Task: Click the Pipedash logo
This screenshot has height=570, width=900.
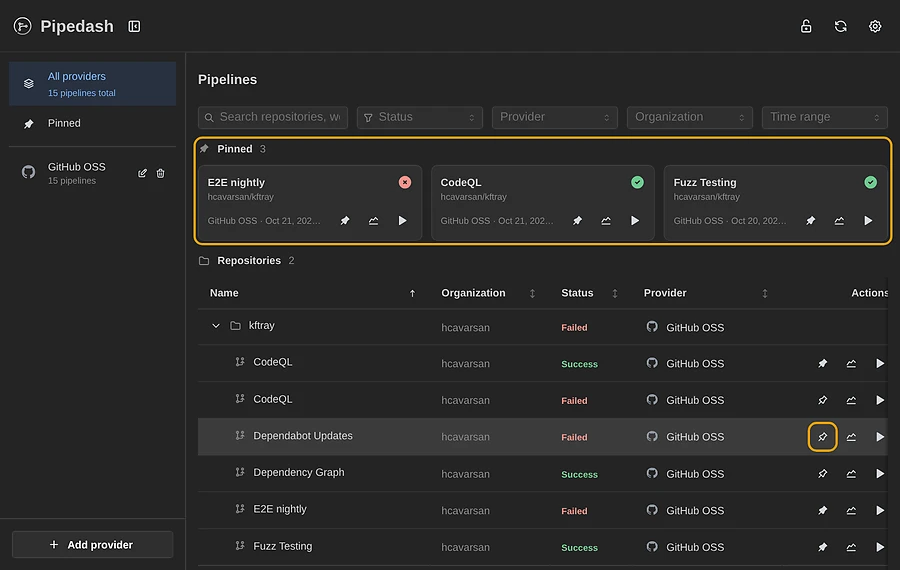Action: [22, 26]
